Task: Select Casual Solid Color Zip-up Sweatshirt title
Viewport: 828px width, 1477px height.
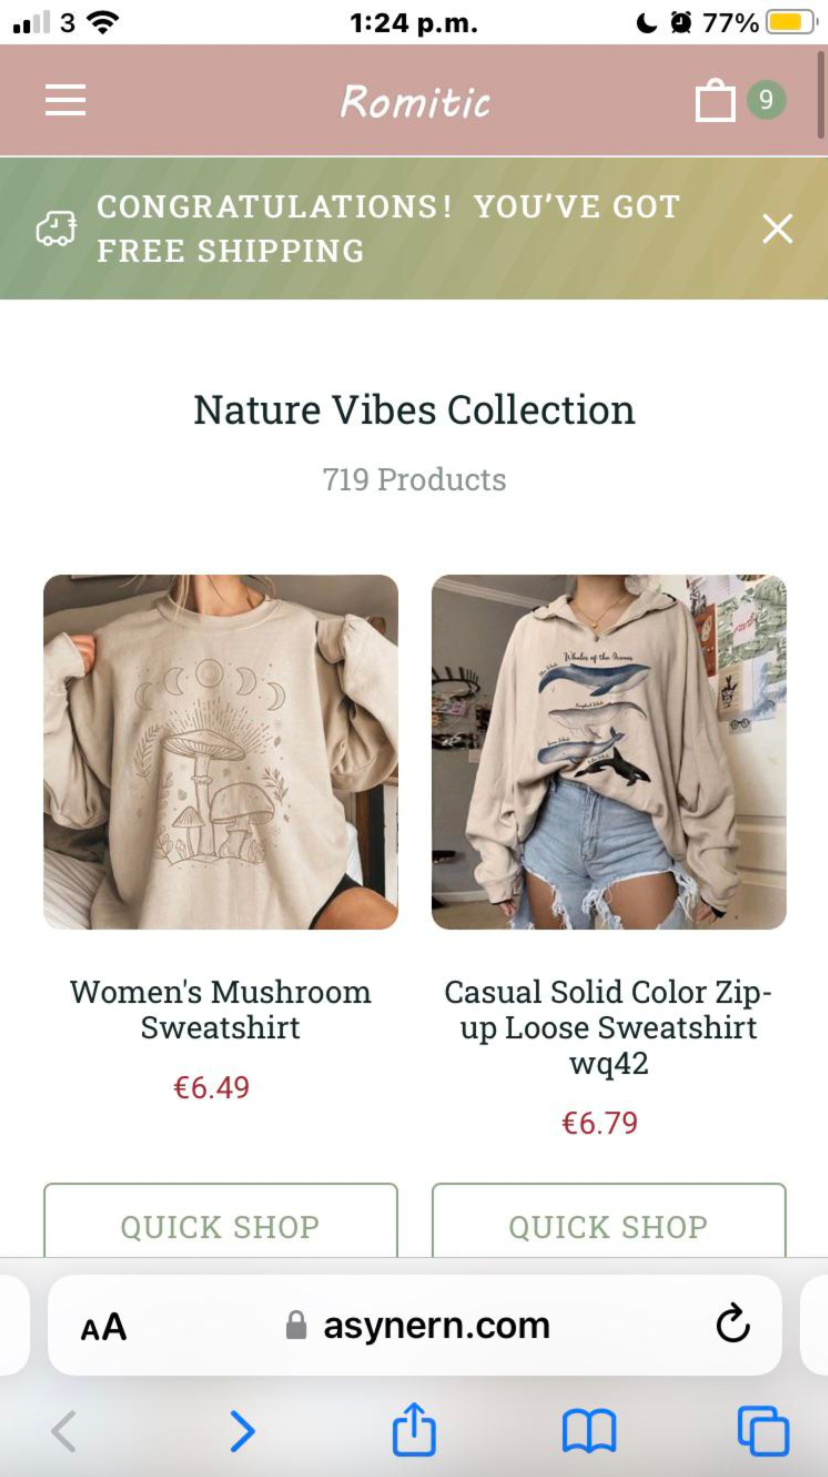Action: tap(609, 1027)
